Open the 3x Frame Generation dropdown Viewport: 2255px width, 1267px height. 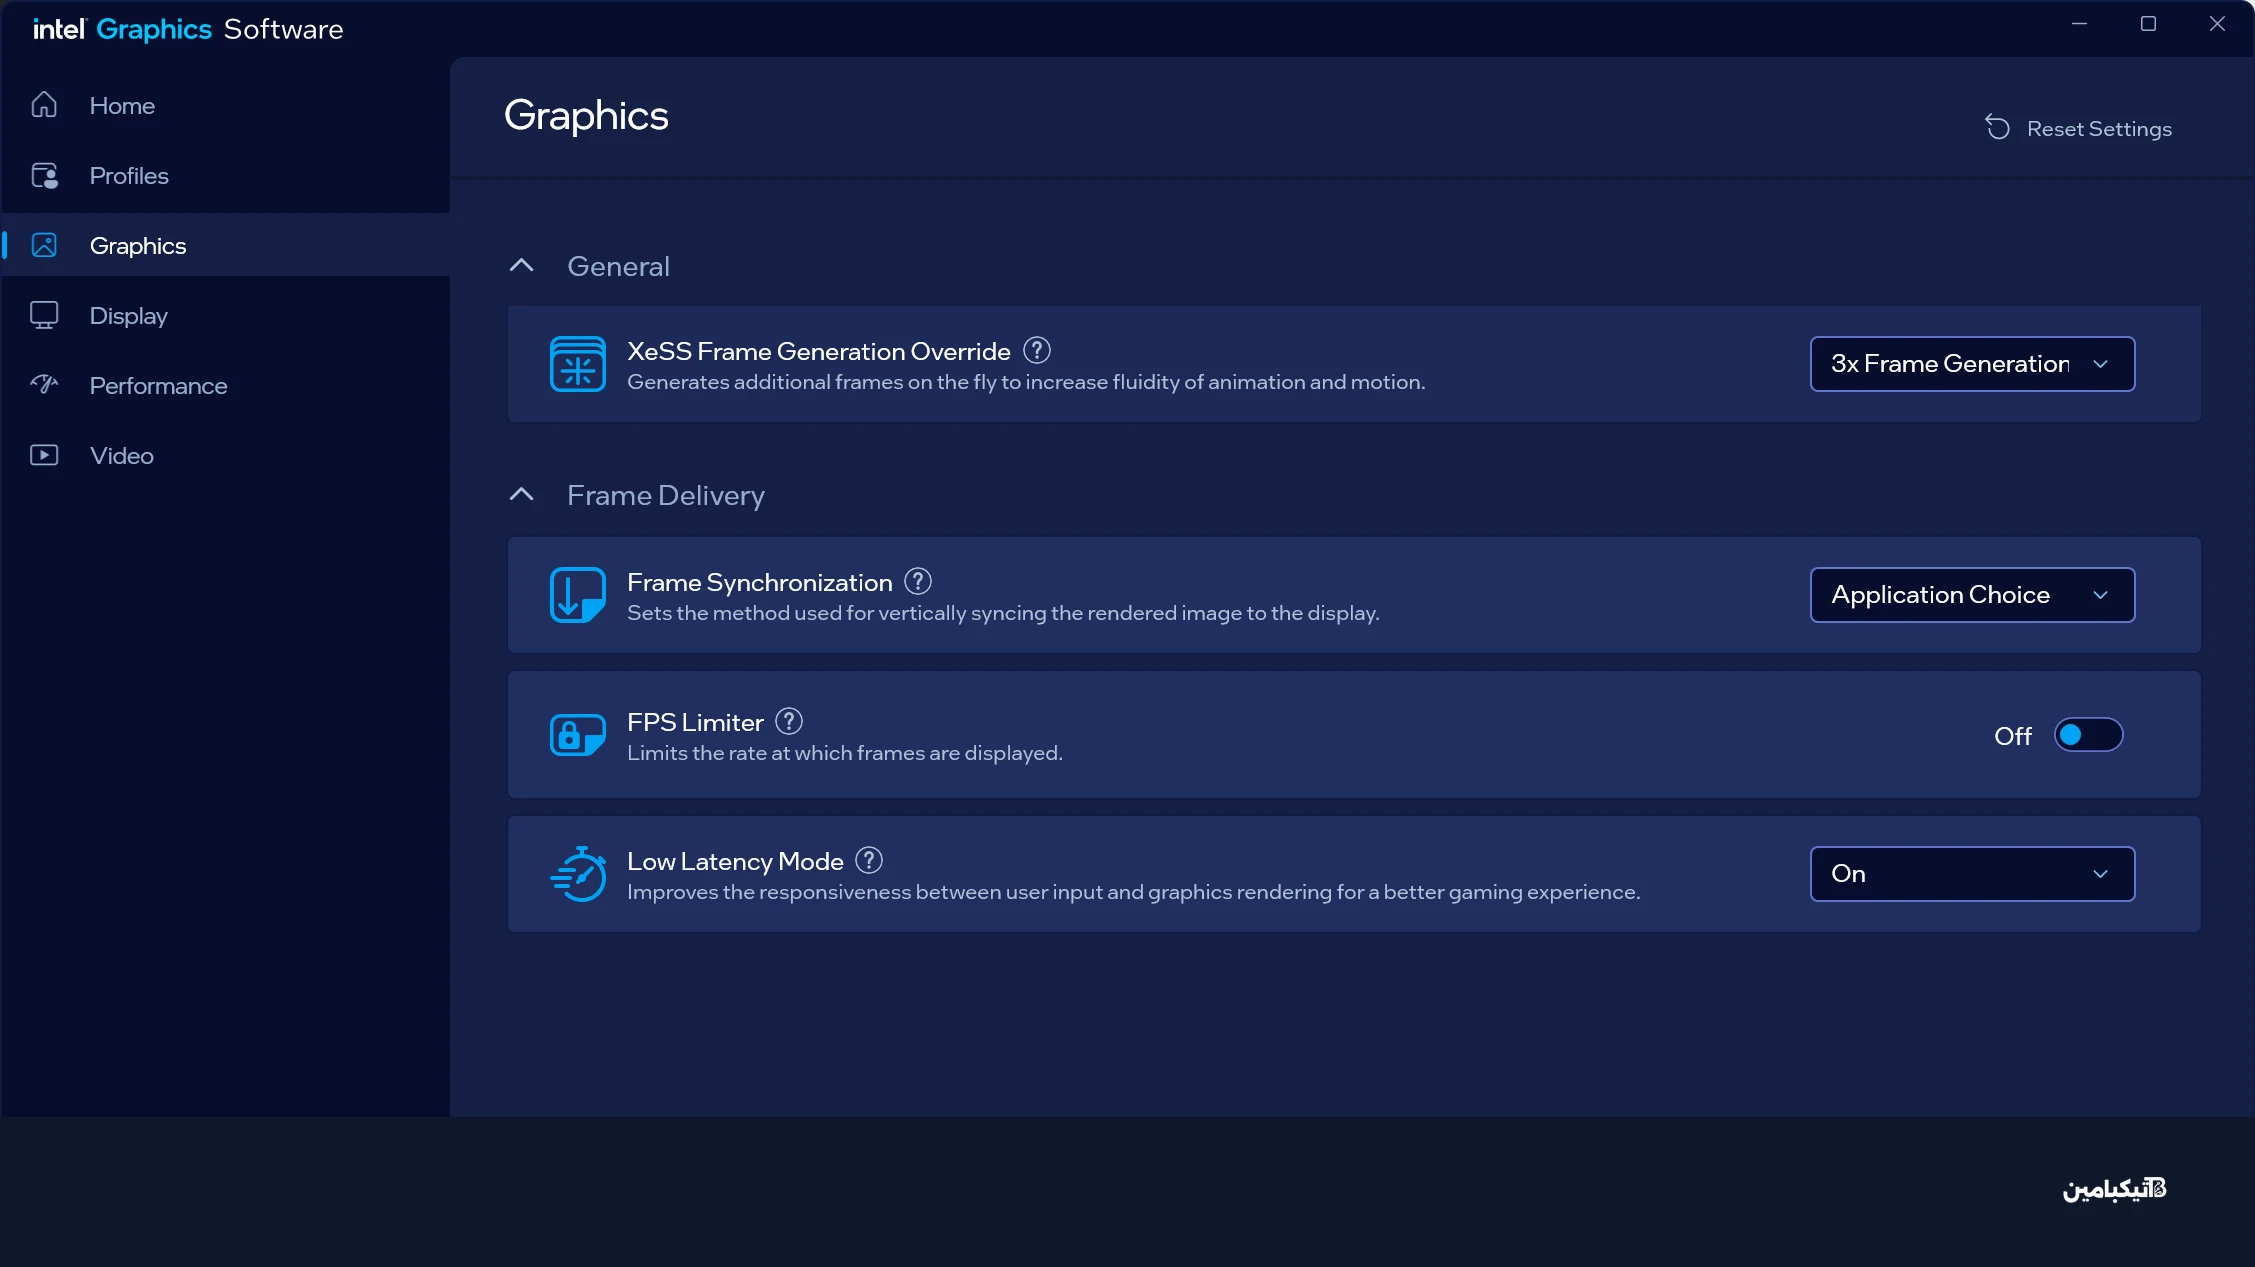coord(1971,364)
